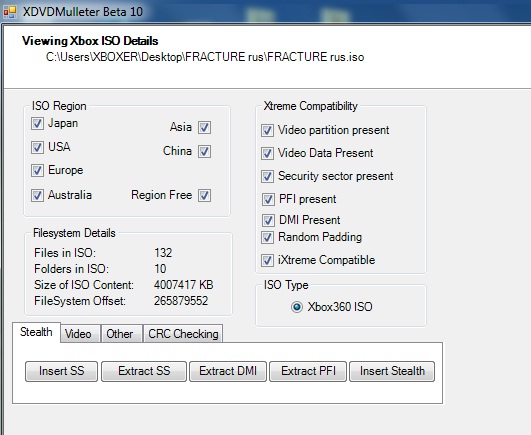Screen dimensions: 531x435
Task: Switch to the Video tab
Action: click(81, 334)
